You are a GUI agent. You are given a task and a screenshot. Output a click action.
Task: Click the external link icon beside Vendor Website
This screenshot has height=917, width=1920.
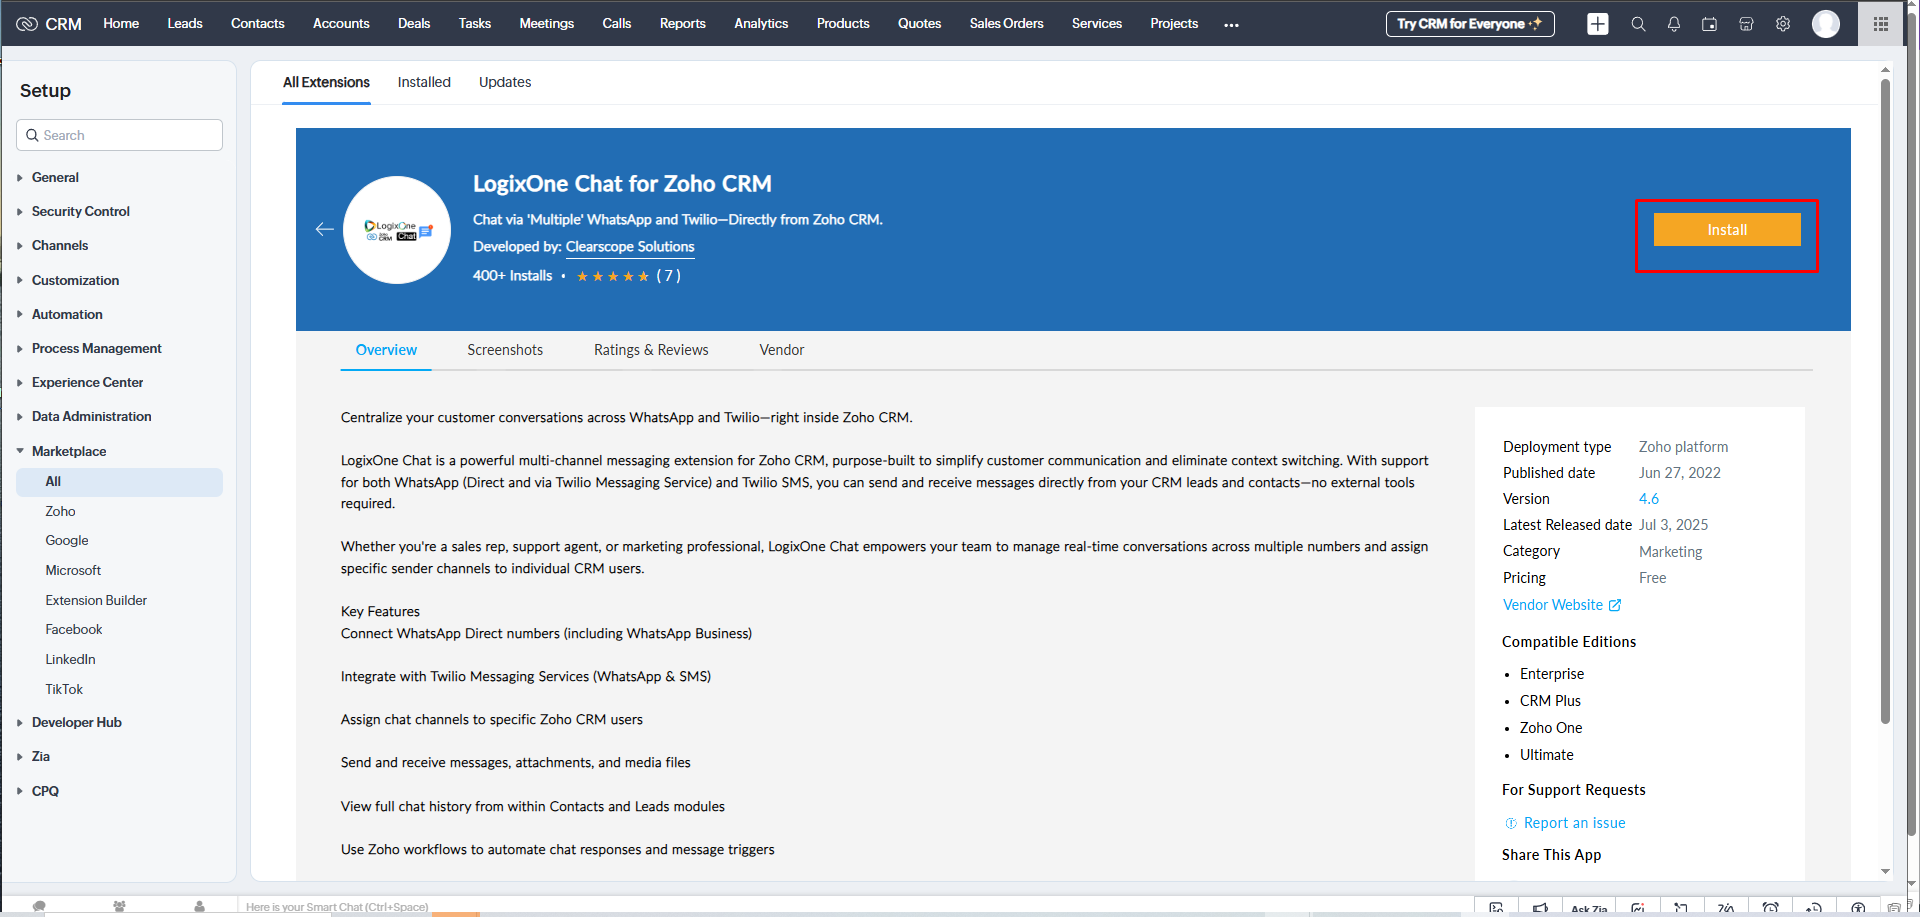pos(1614,605)
